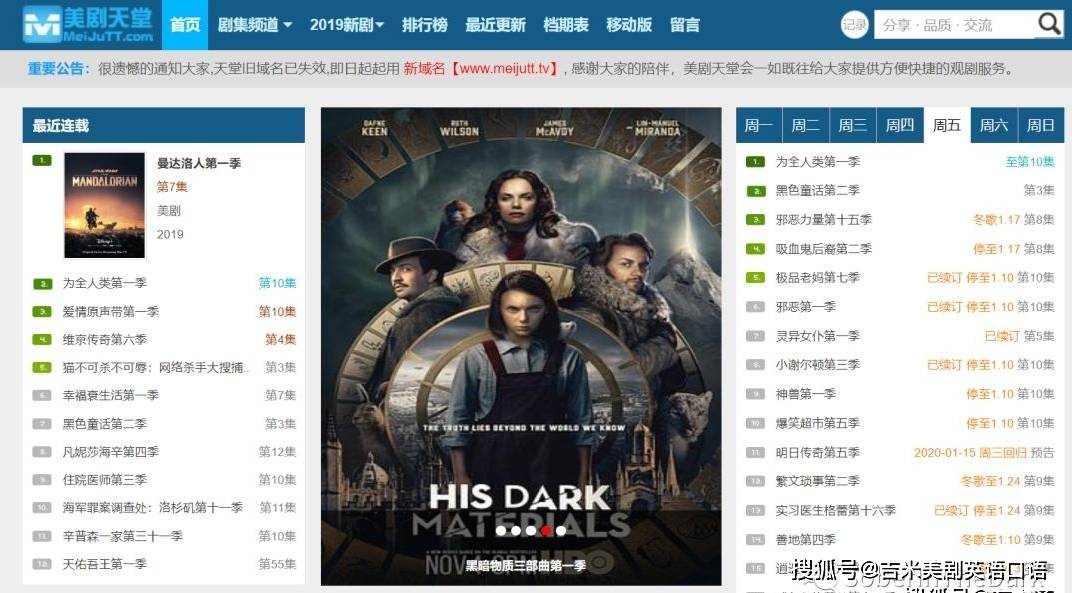Focus the 分享·品质·交流 search field
The image size is (1072, 593).
tap(955, 25)
